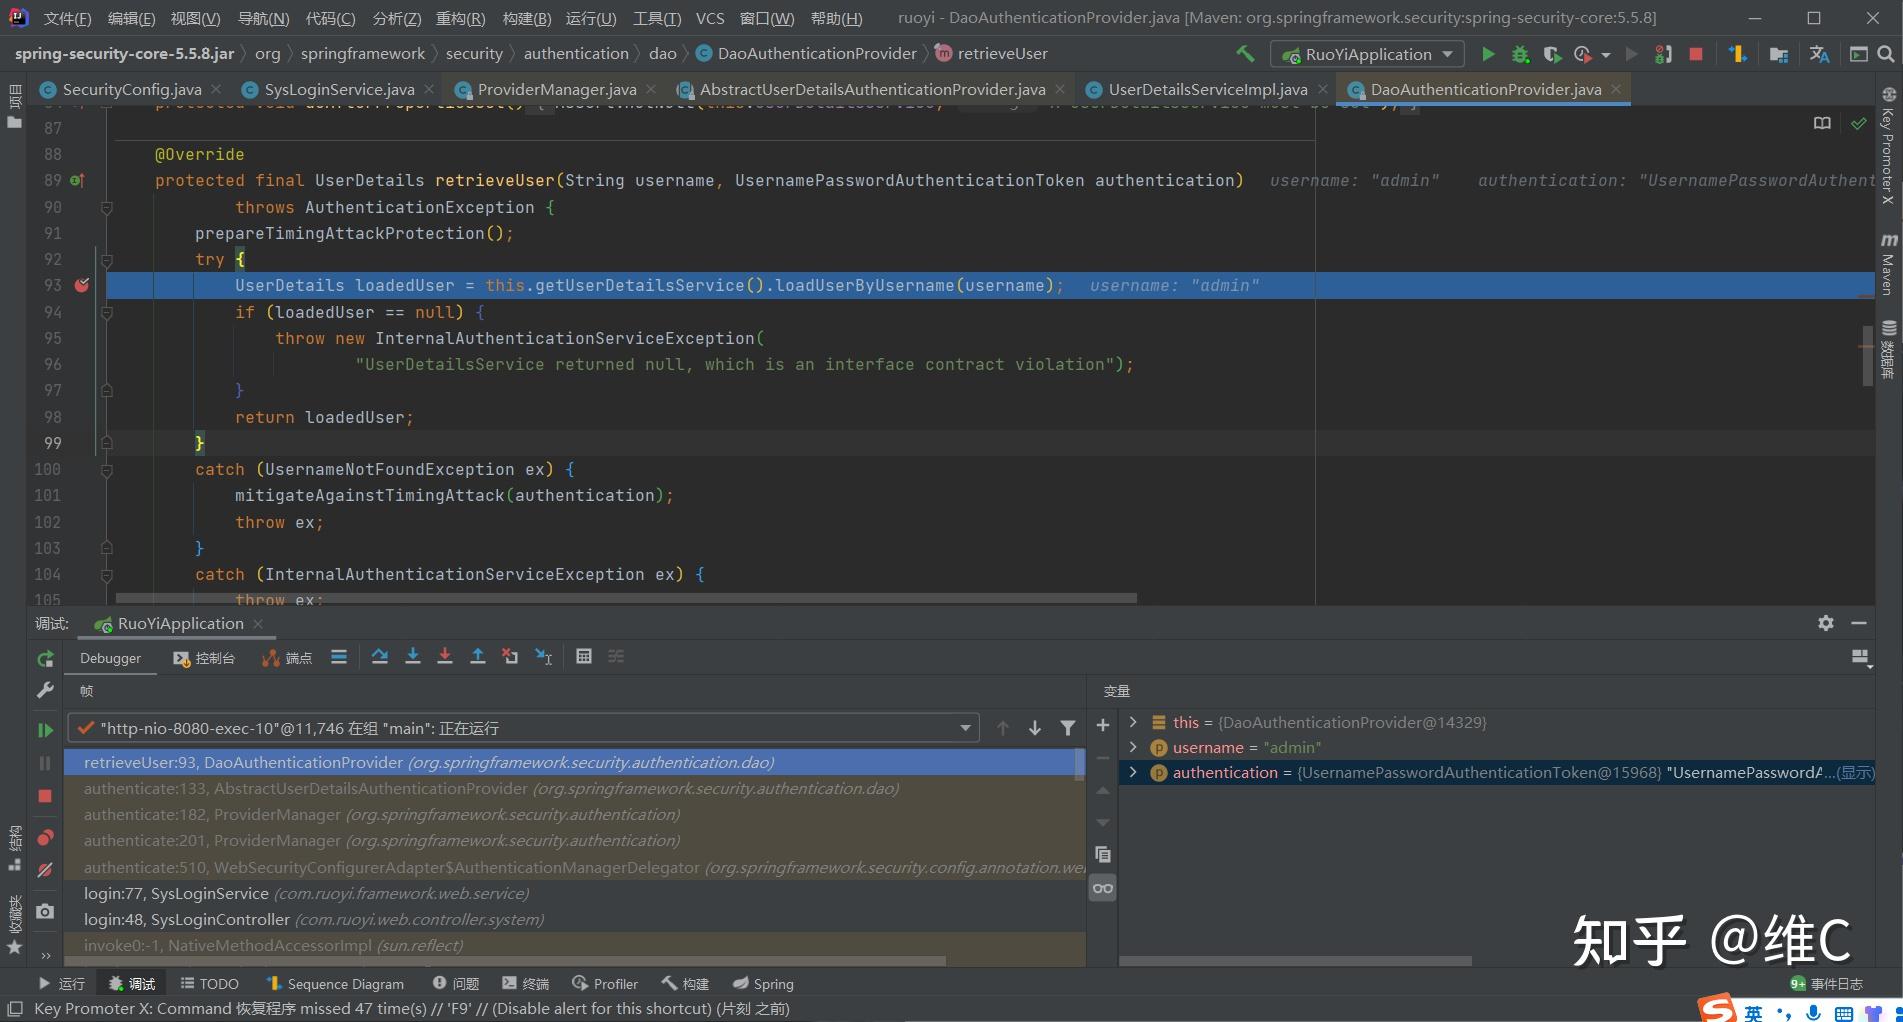
Task: Toggle the breakpoint on line 93
Action: (x=82, y=285)
